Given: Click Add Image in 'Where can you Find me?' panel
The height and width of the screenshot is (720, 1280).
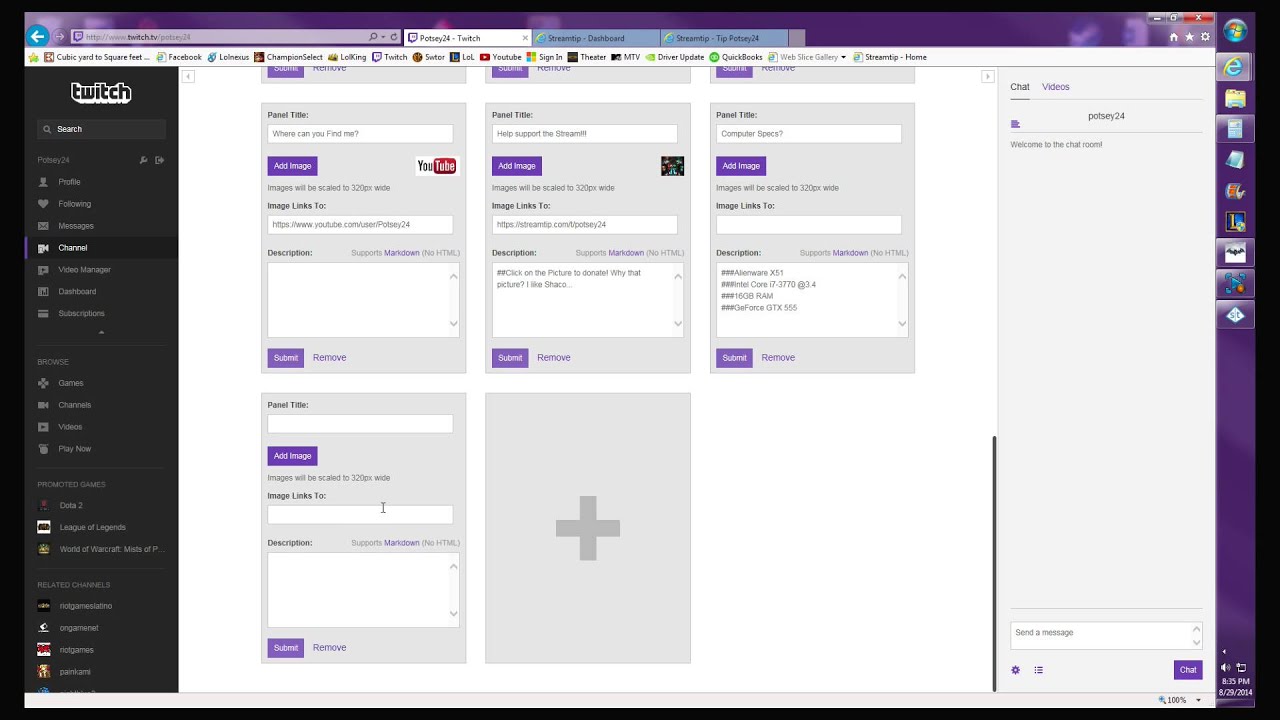Looking at the screenshot, I should click(x=292, y=166).
